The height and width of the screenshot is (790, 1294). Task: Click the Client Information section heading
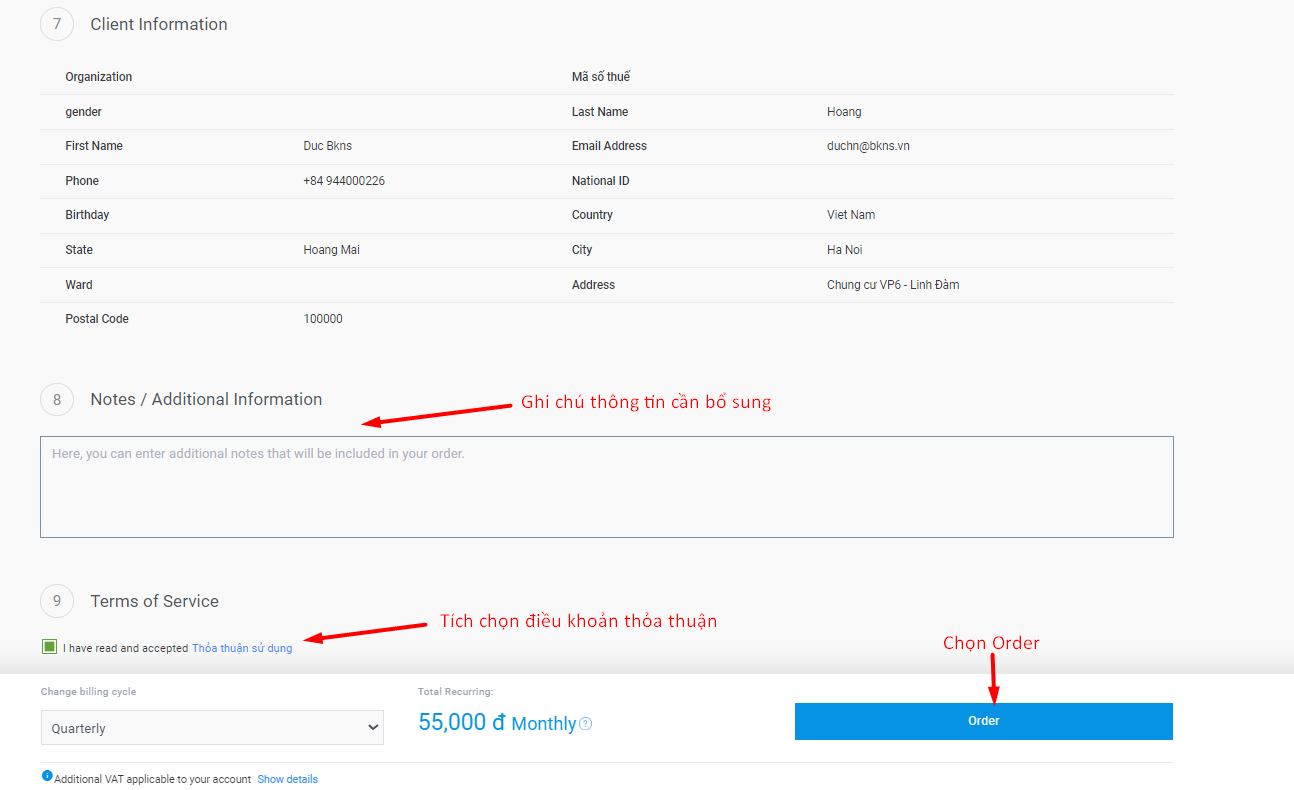(x=159, y=24)
